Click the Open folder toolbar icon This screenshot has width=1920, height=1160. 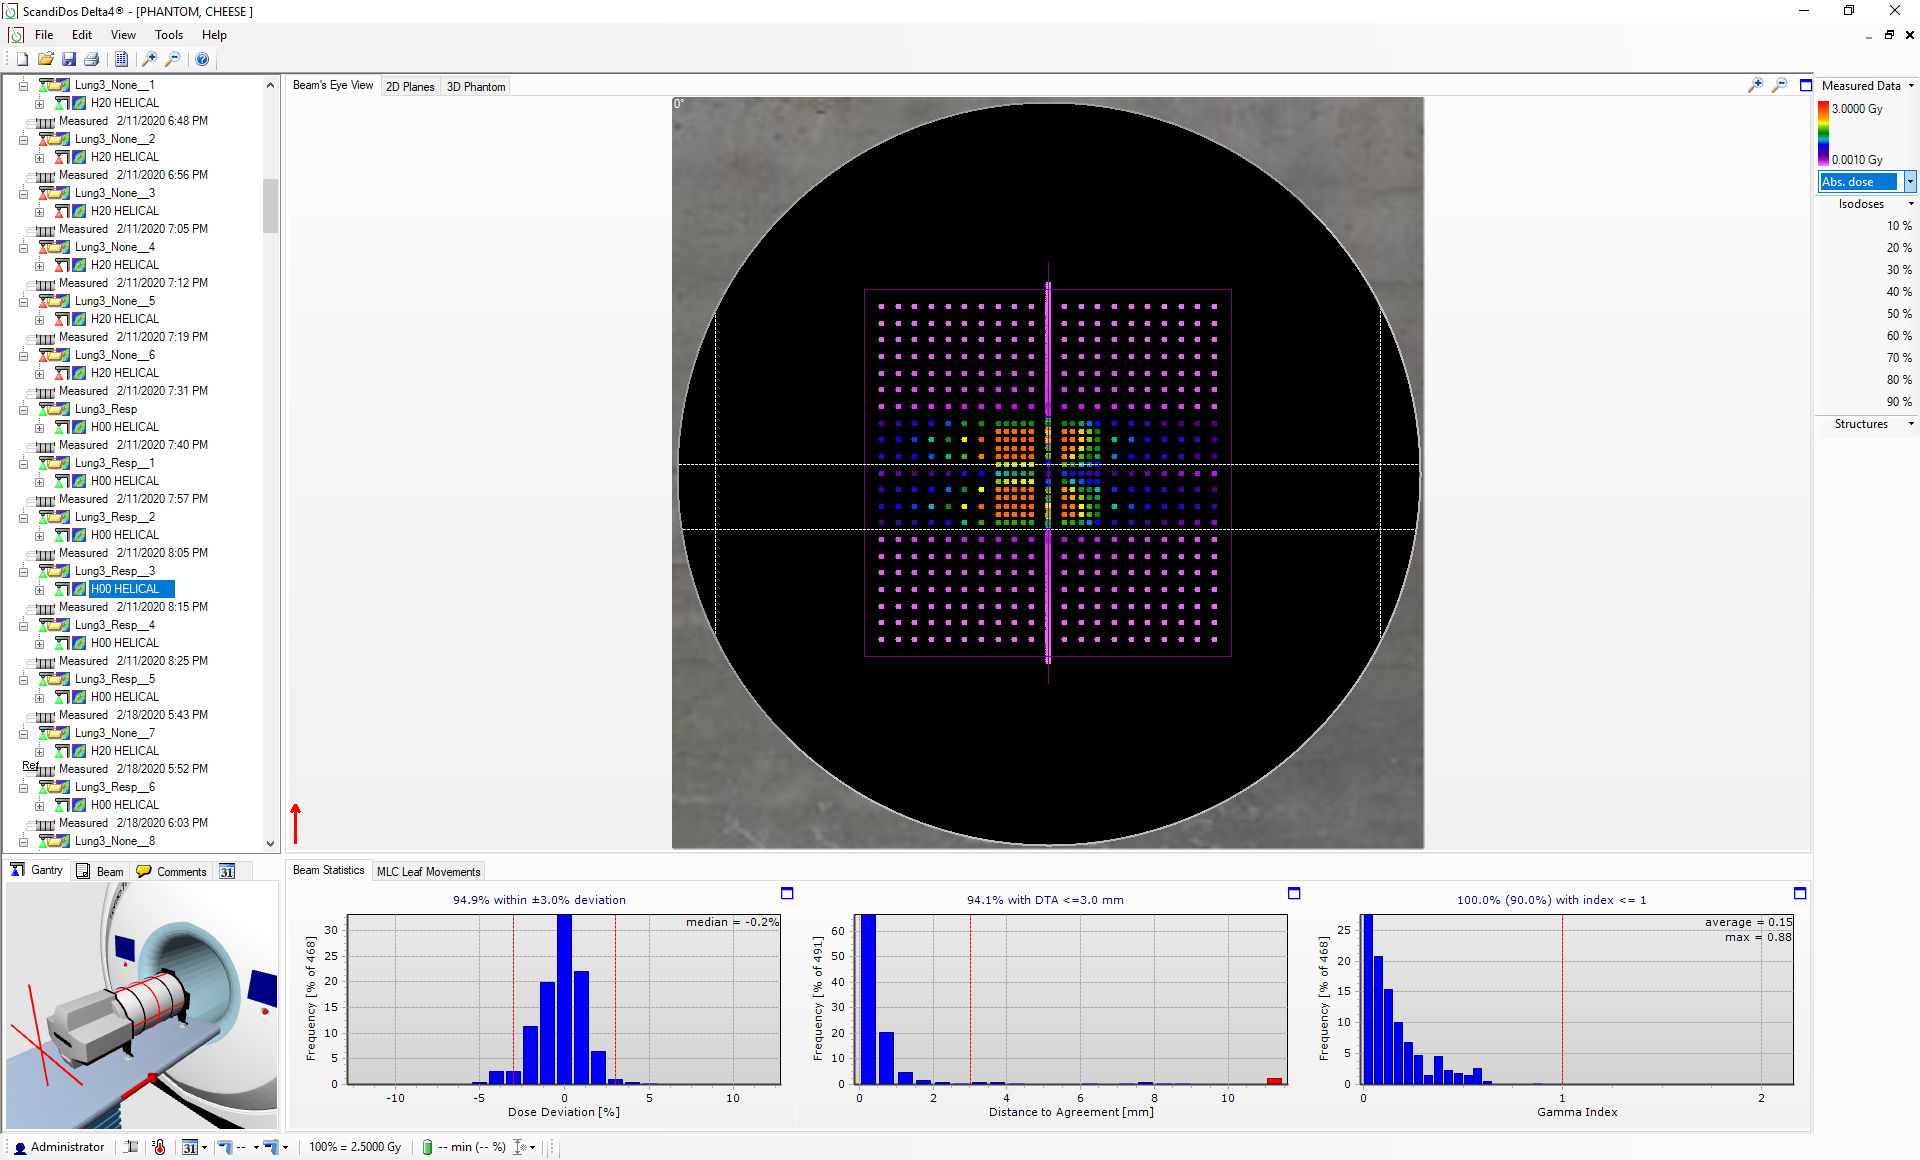tap(46, 59)
